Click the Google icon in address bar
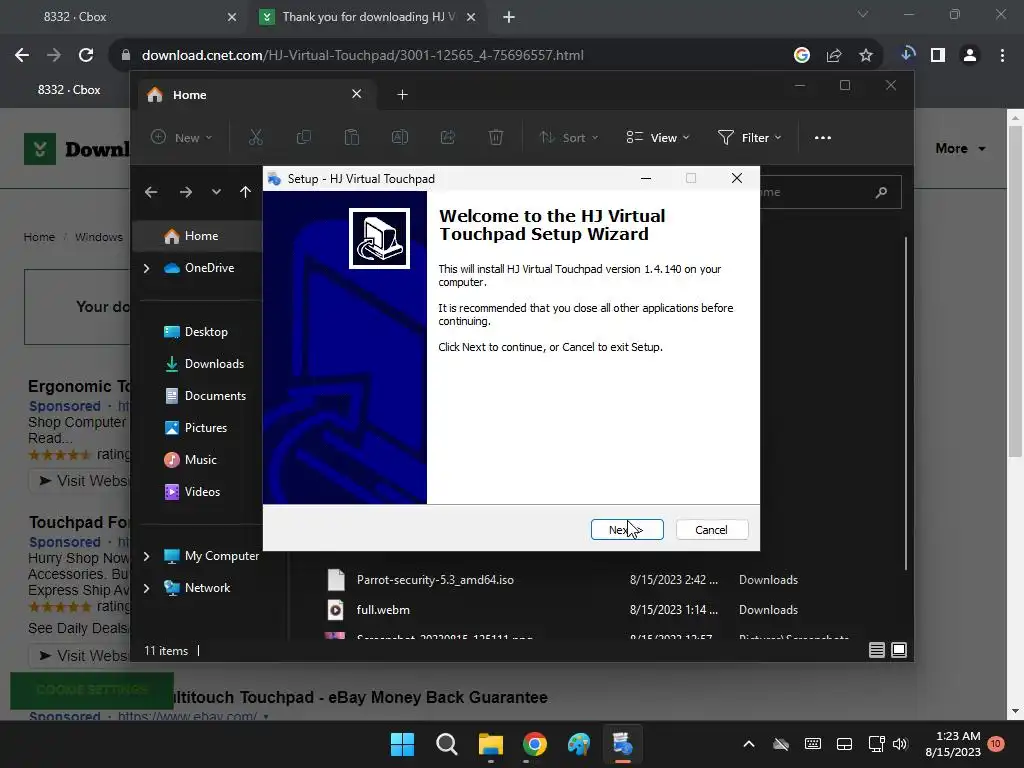 pos(802,56)
